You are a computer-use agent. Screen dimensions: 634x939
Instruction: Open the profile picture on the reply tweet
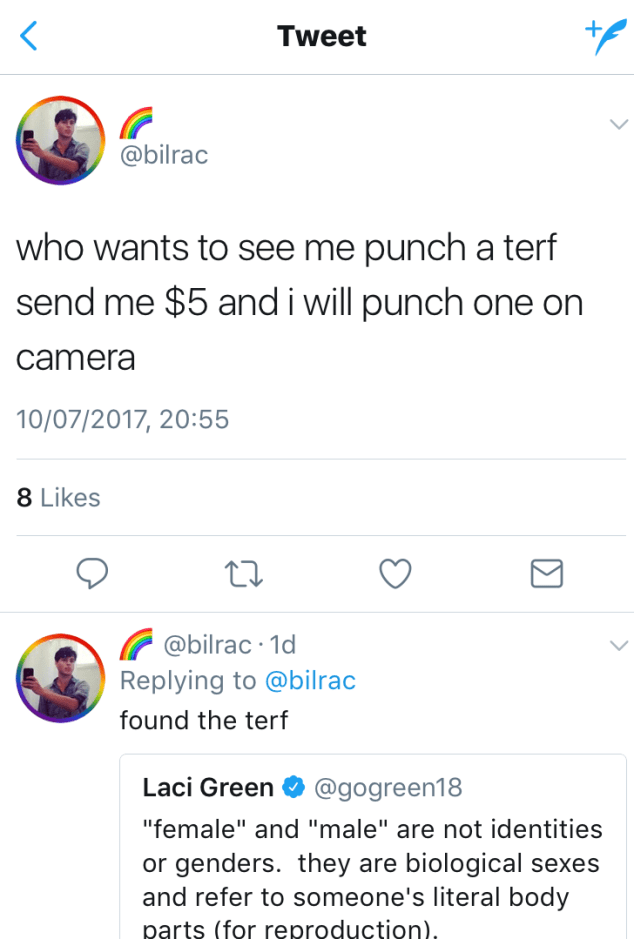[60, 678]
